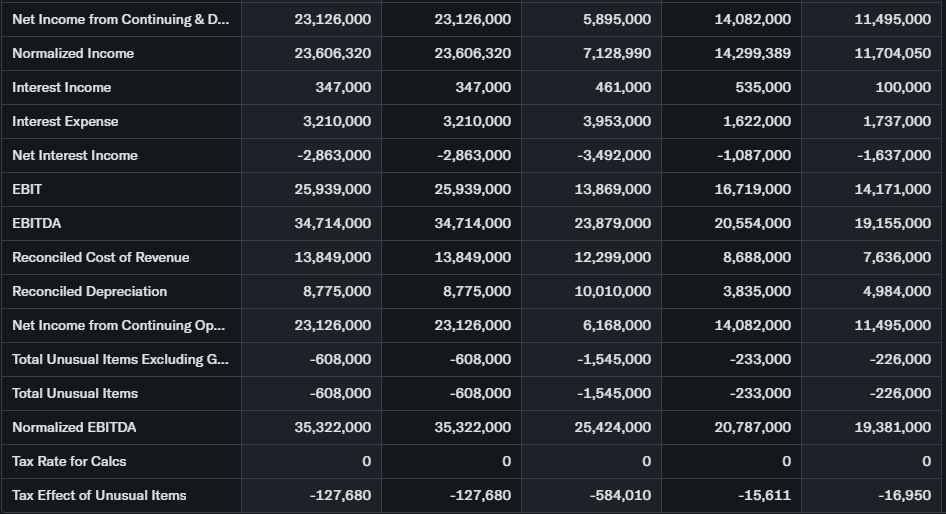Click the EBIT cell showing 16,719,000
946x514 pixels.
tap(752, 190)
